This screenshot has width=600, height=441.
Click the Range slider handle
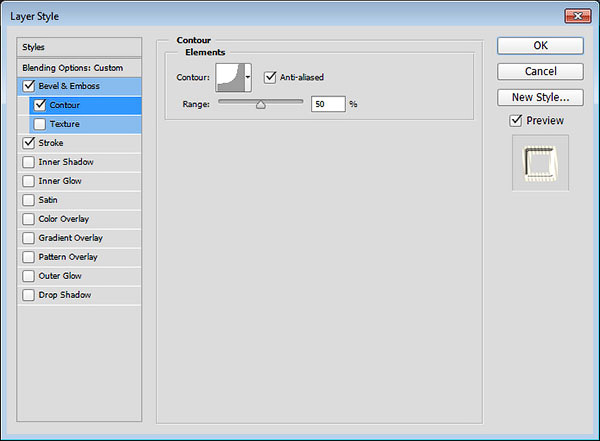pyautogui.click(x=261, y=105)
